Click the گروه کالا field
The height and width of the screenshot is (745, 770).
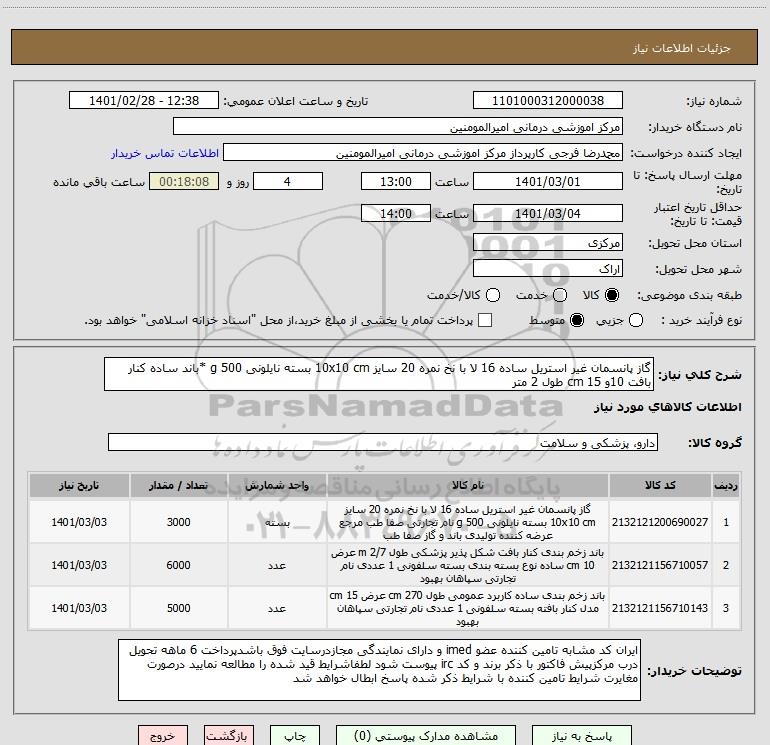coord(383,442)
